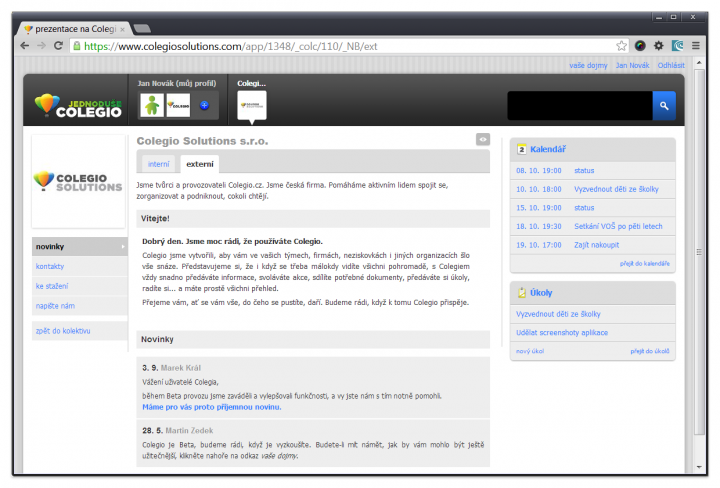The height and width of the screenshot is (488, 720).
Task: Click the scrollbar down arrow
Action: 699,467
